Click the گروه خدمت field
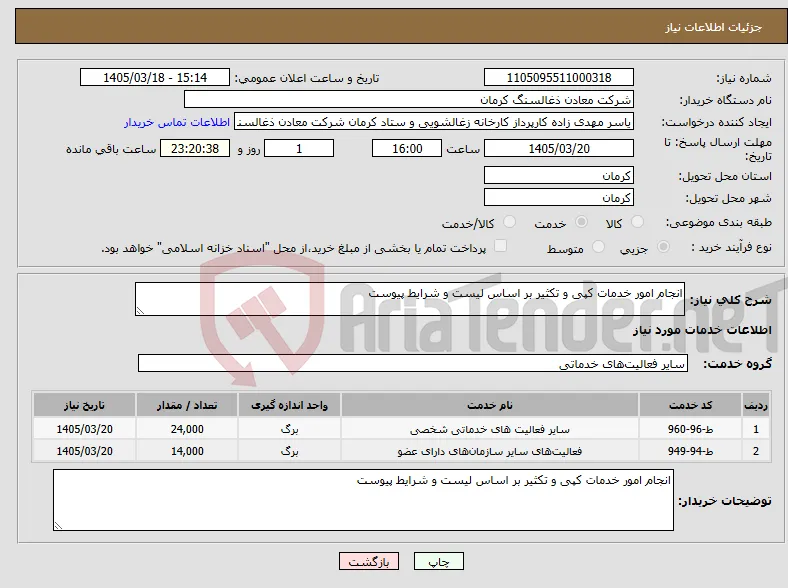The image size is (788, 588). tap(413, 363)
